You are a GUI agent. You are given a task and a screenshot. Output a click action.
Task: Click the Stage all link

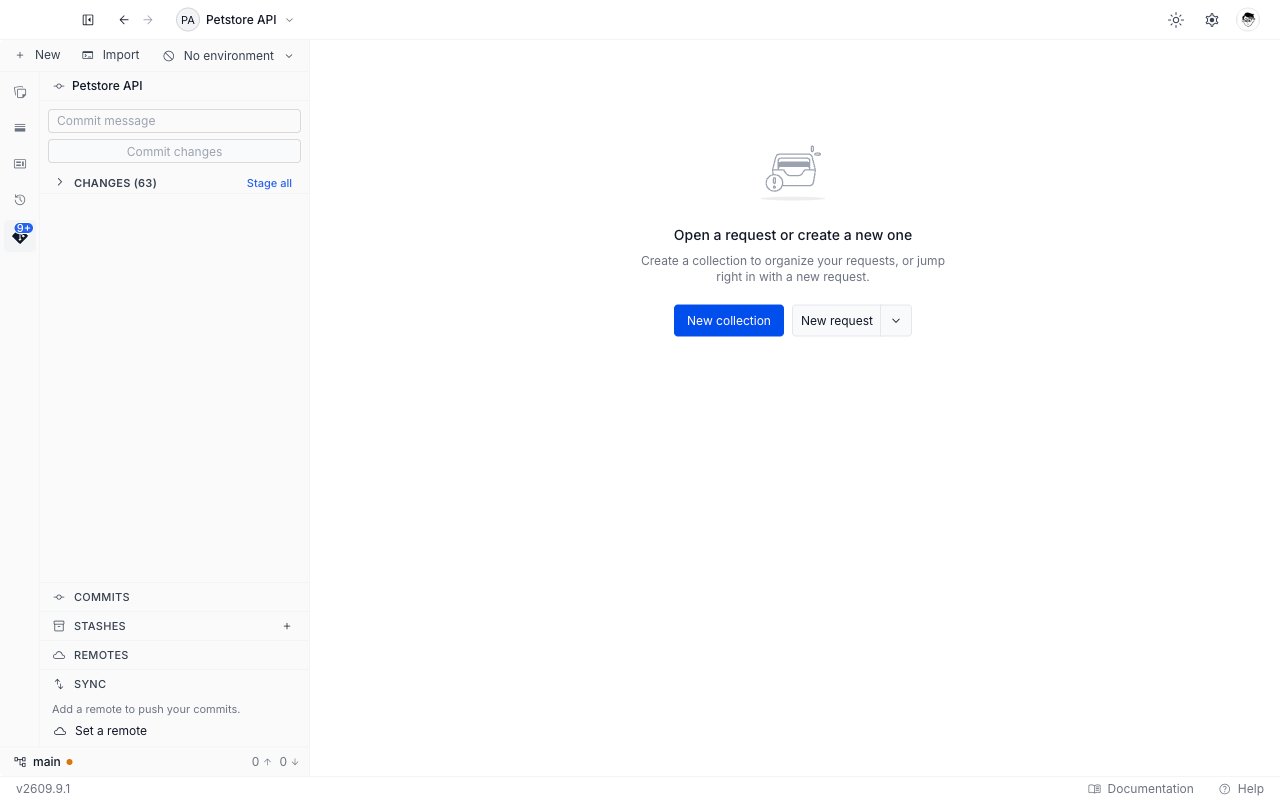(269, 183)
